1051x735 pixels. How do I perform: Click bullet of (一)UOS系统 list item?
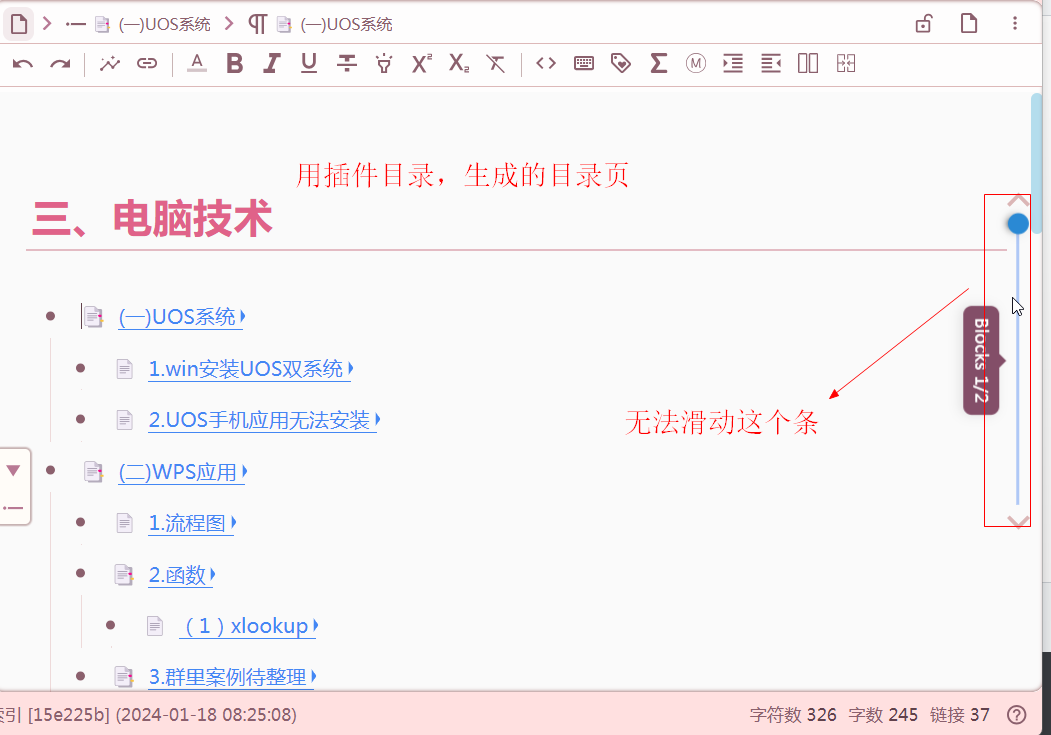(x=50, y=316)
